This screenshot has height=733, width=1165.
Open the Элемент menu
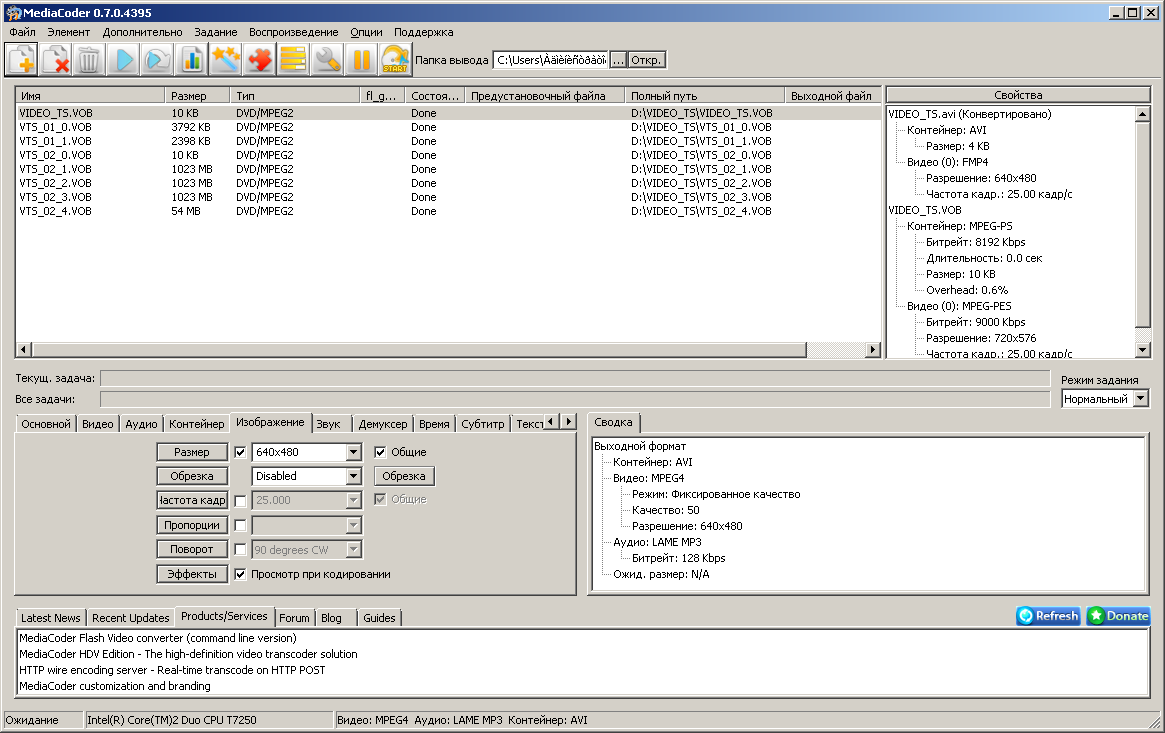click(68, 32)
